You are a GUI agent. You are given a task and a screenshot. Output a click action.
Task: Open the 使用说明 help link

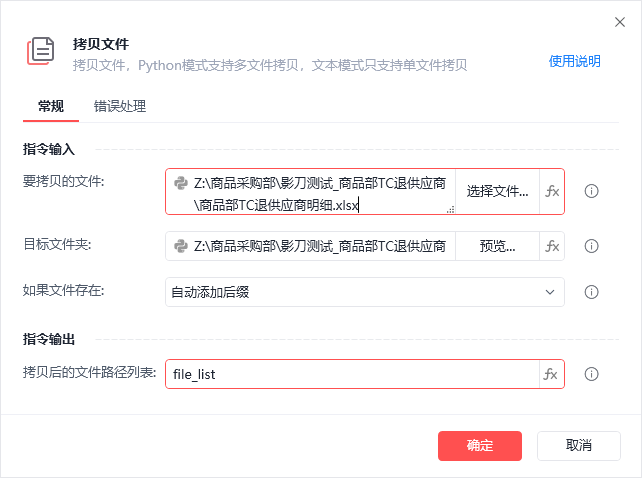[575, 61]
